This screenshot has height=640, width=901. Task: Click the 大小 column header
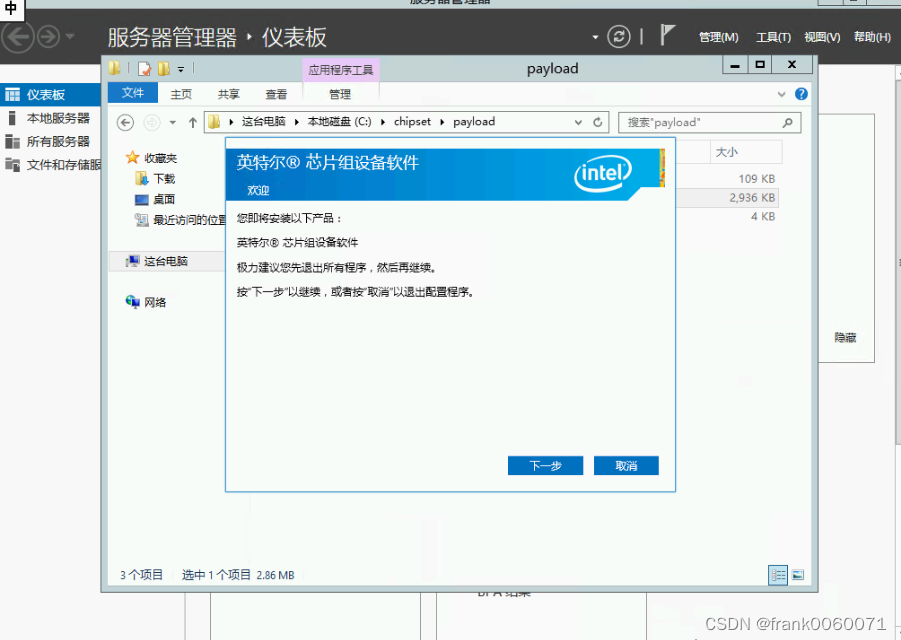click(746, 152)
